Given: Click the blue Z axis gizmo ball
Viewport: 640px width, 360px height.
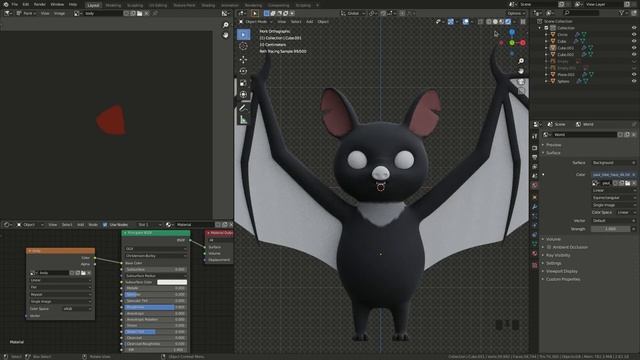Looking at the screenshot, I should tap(512, 32).
